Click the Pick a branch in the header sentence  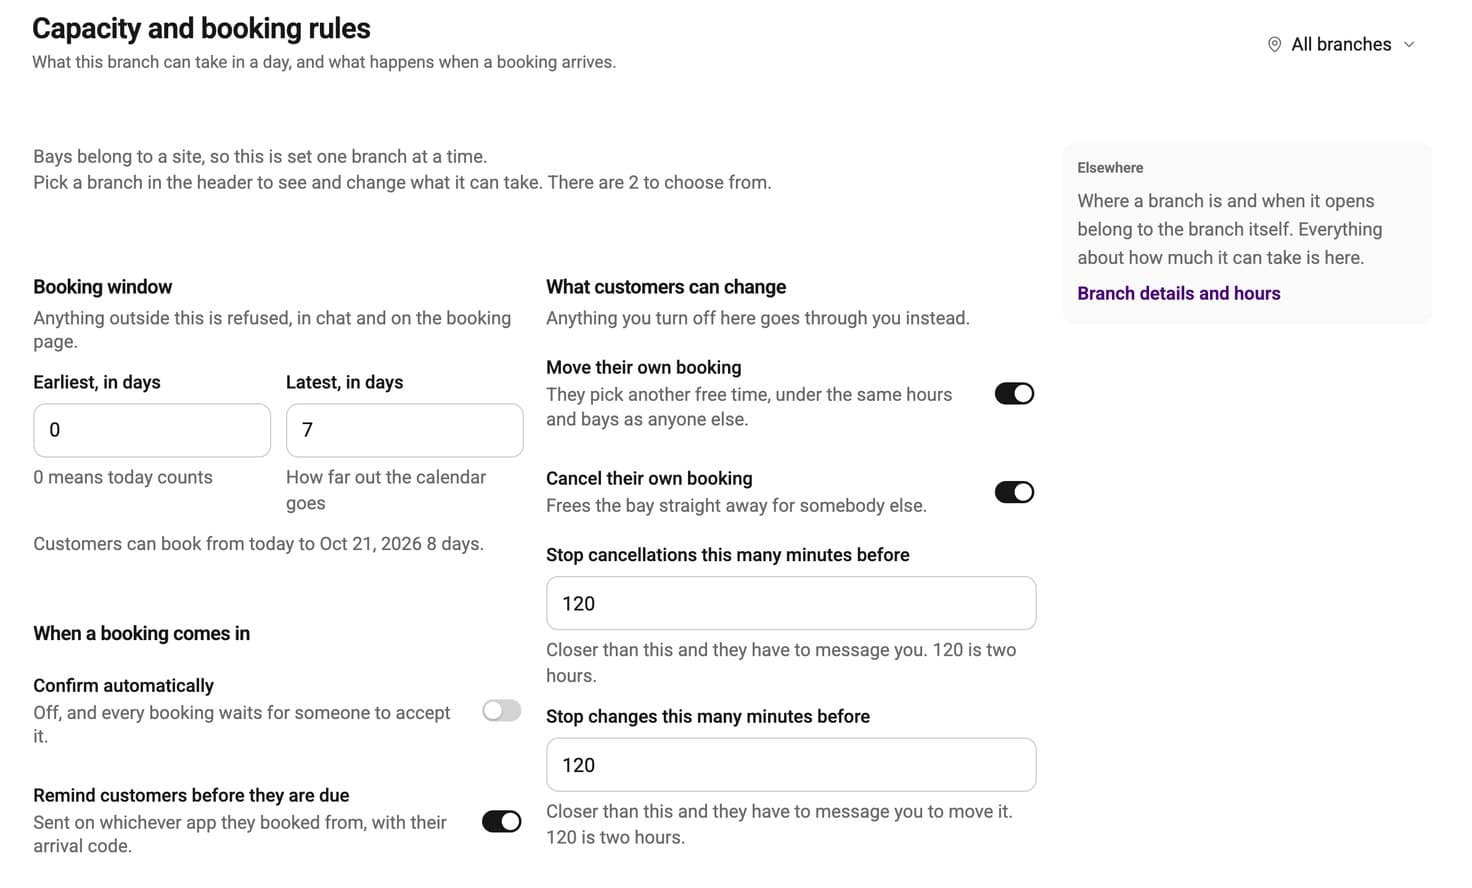pyautogui.click(x=402, y=182)
